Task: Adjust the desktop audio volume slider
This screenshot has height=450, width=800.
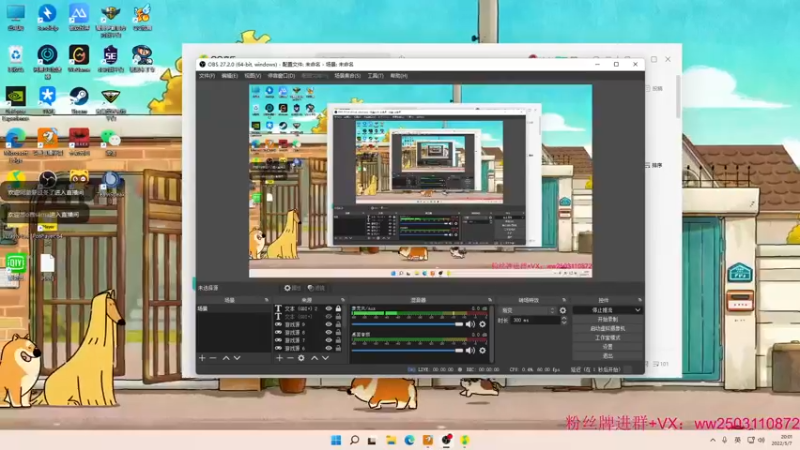Action: [x=407, y=351]
